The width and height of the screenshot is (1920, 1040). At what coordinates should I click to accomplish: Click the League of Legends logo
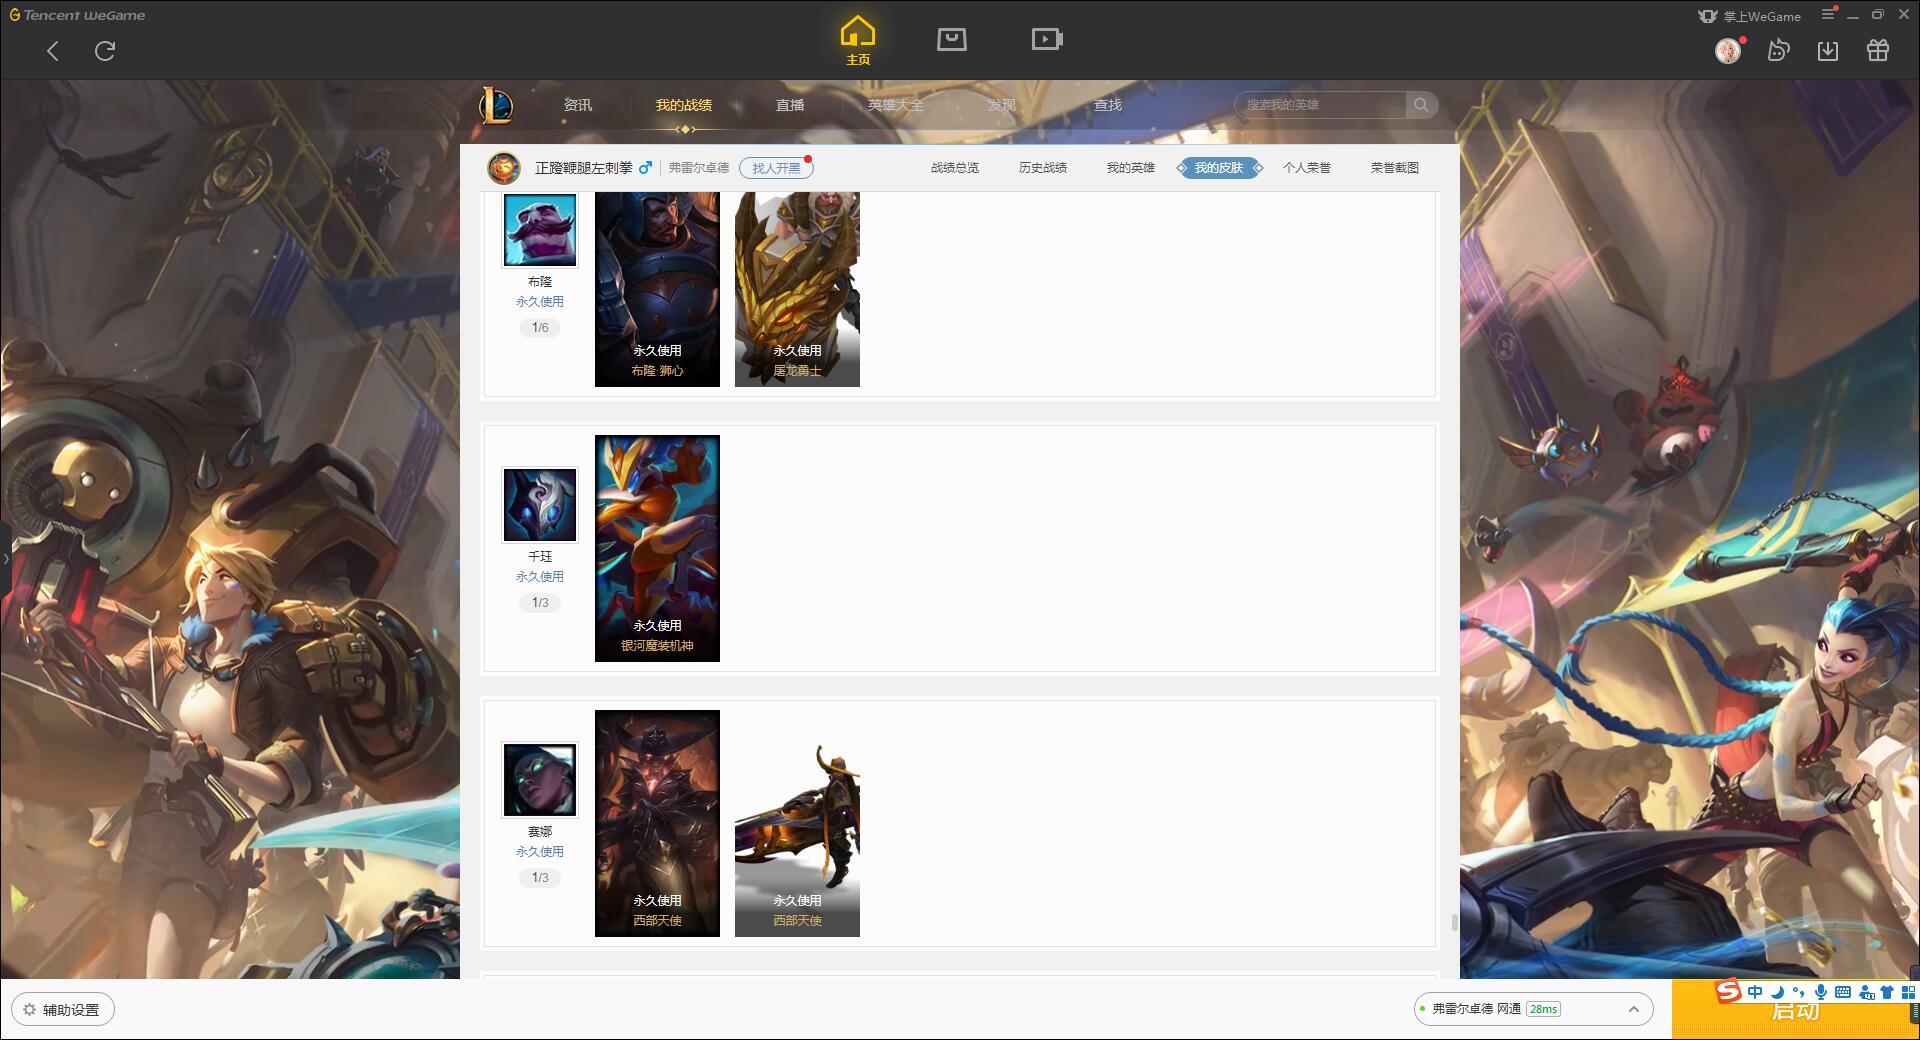[x=496, y=105]
